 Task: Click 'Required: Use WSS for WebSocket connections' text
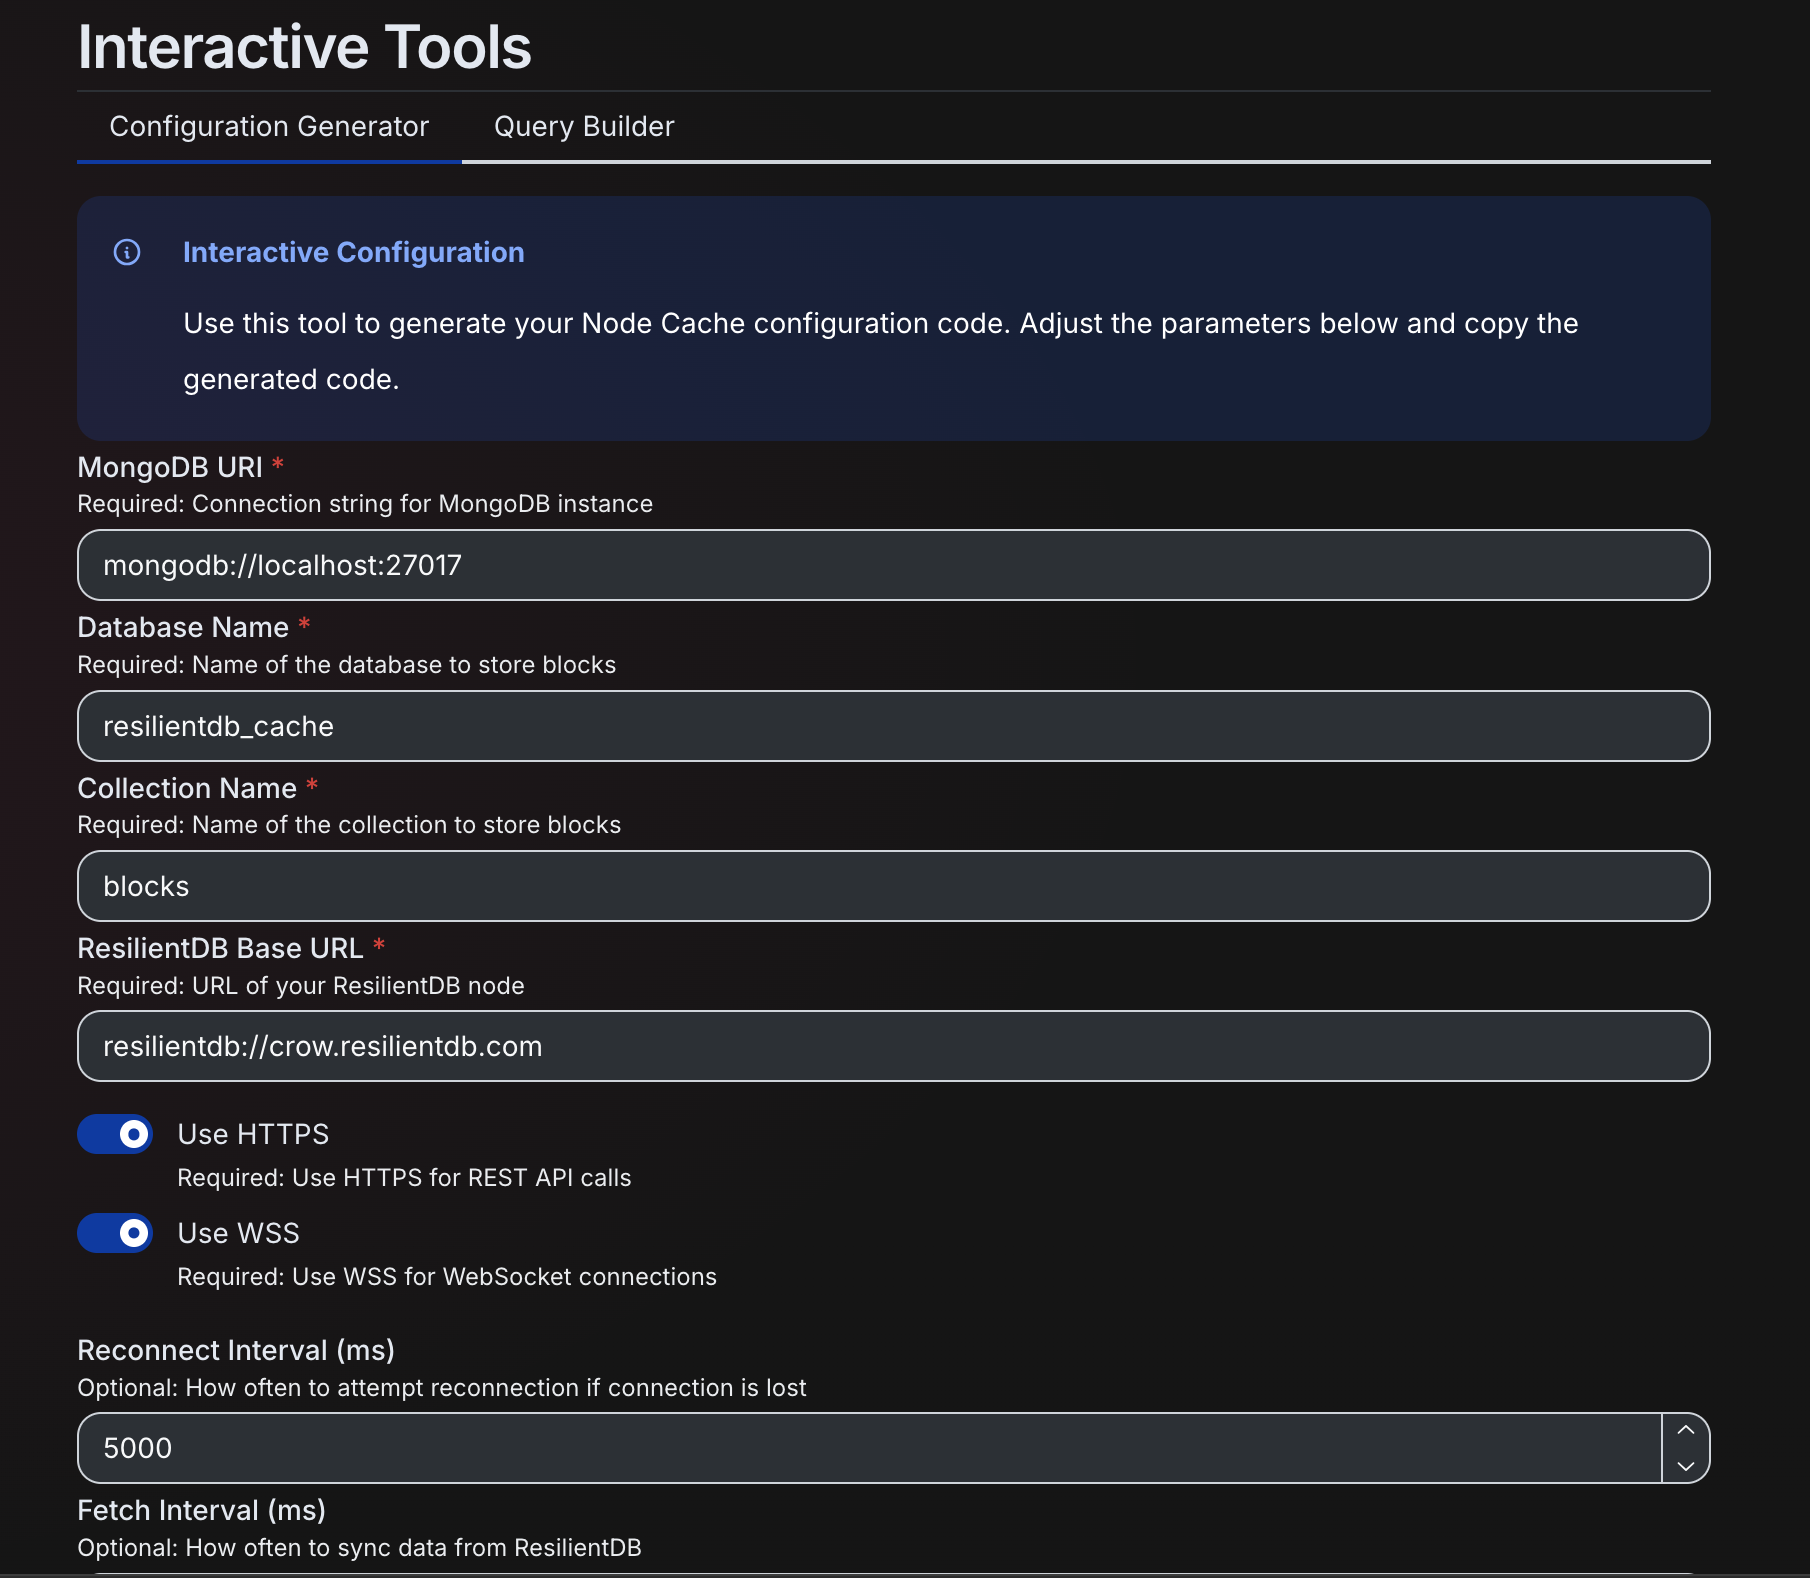pyautogui.click(x=447, y=1277)
